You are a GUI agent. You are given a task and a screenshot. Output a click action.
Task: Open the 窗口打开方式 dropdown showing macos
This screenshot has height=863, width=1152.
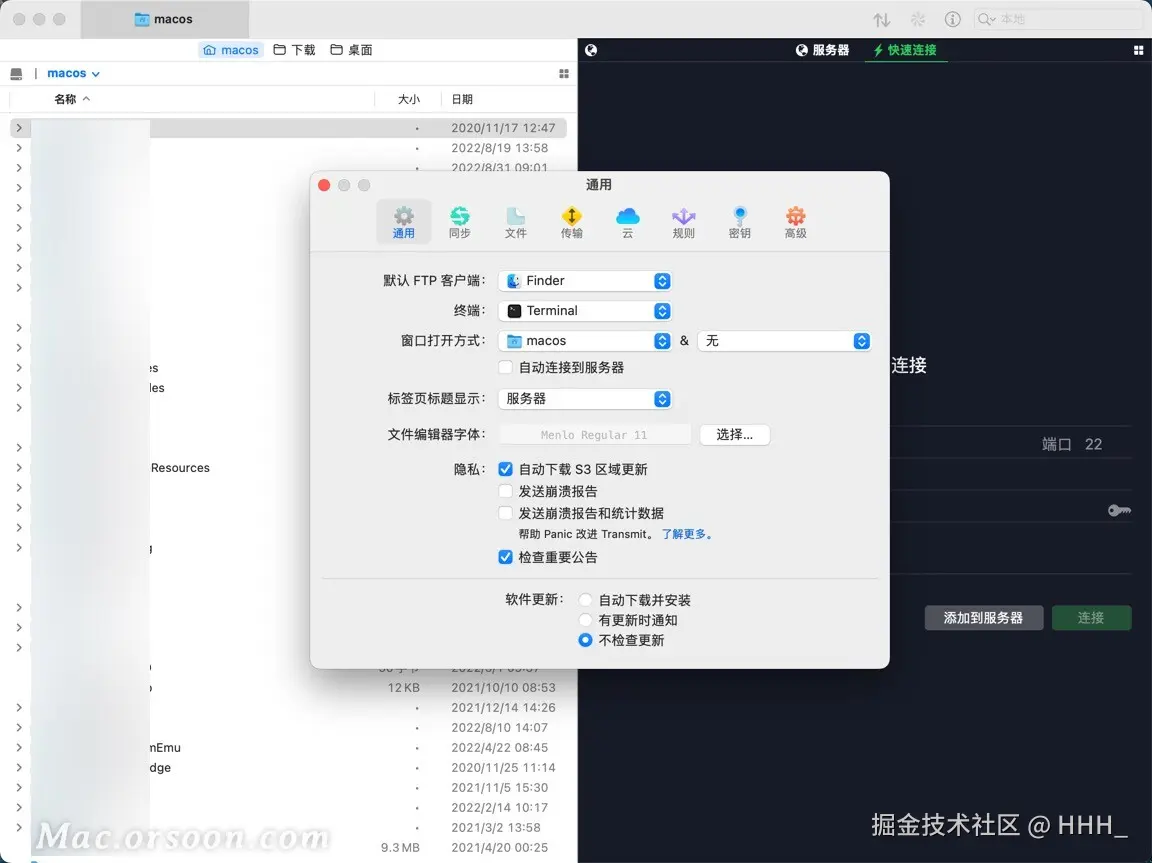click(585, 341)
